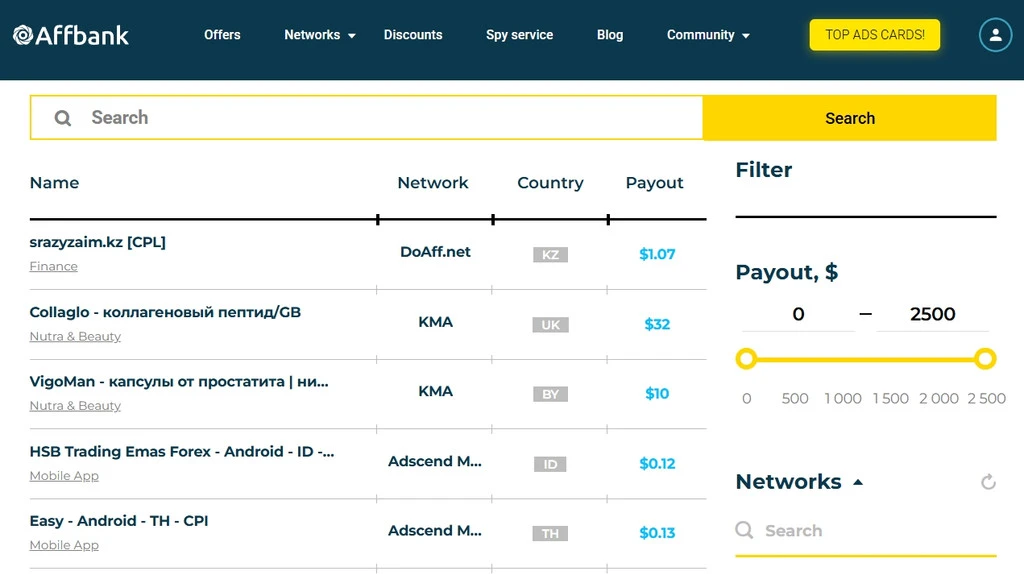Open KMA network in VigoMan row
Screen dimensions: 1024x574
(436, 391)
